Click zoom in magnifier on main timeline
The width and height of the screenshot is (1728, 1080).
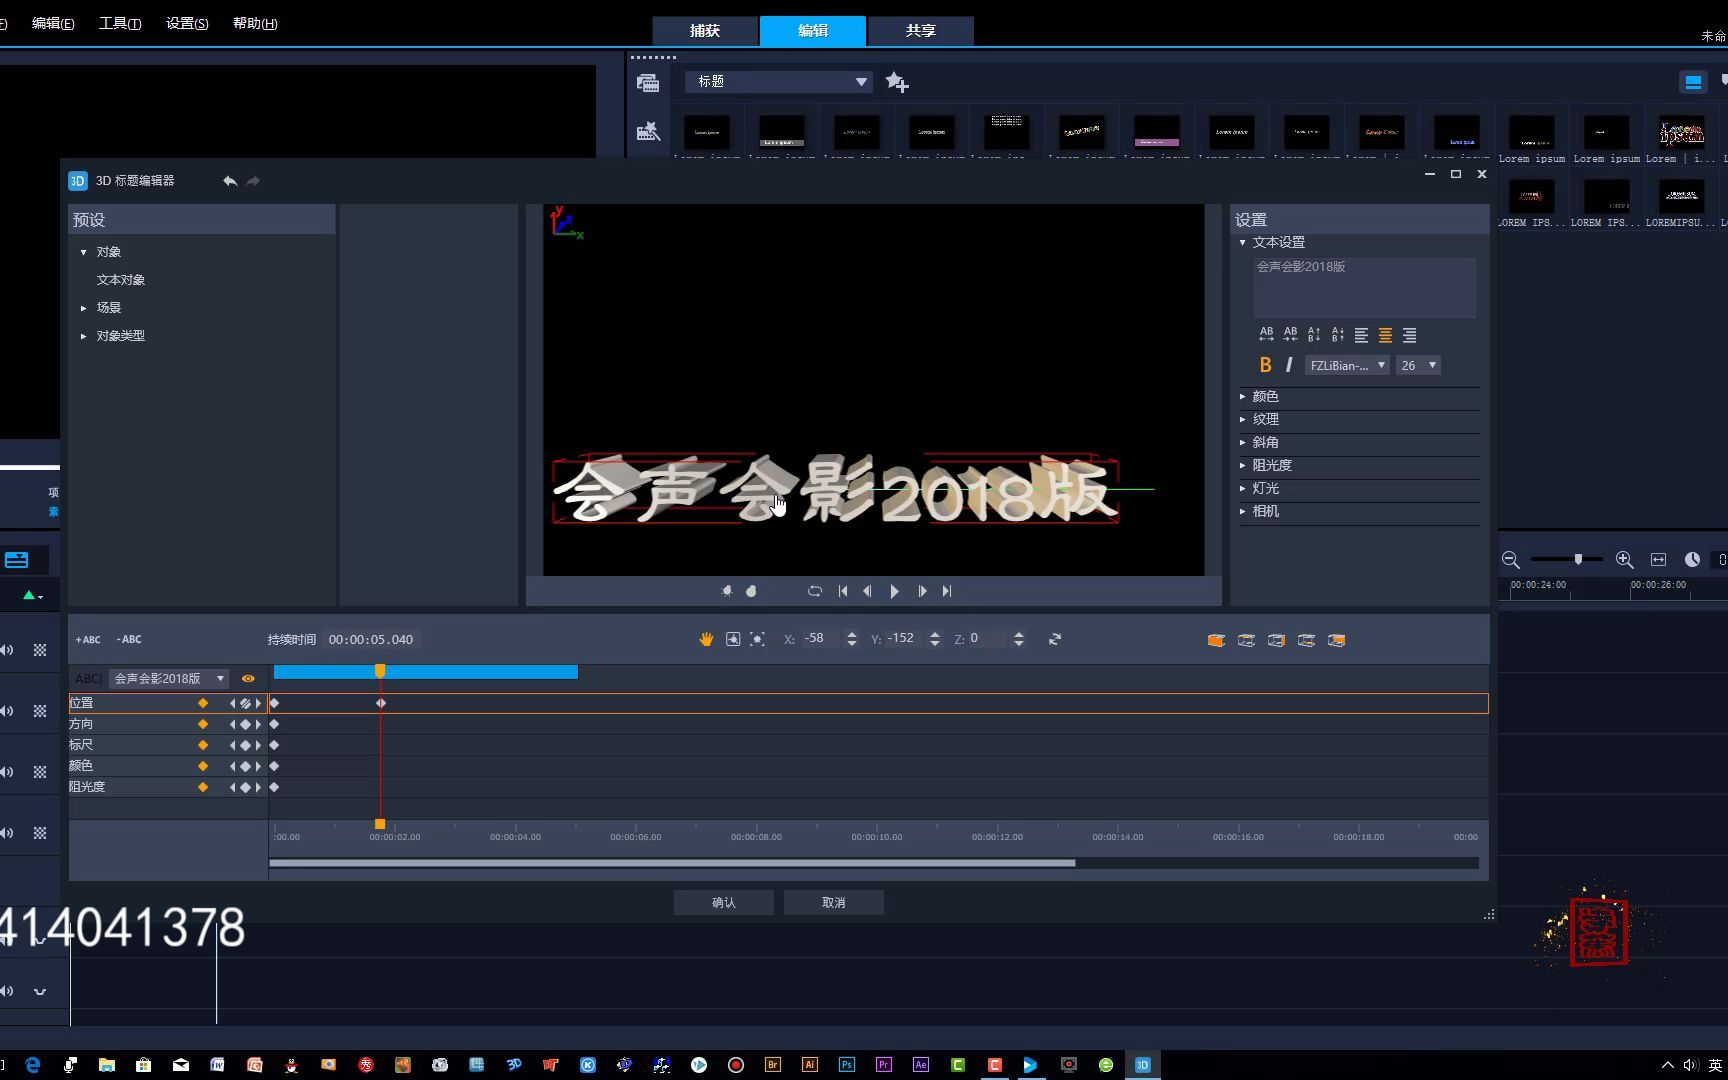pyautogui.click(x=1625, y=560)
